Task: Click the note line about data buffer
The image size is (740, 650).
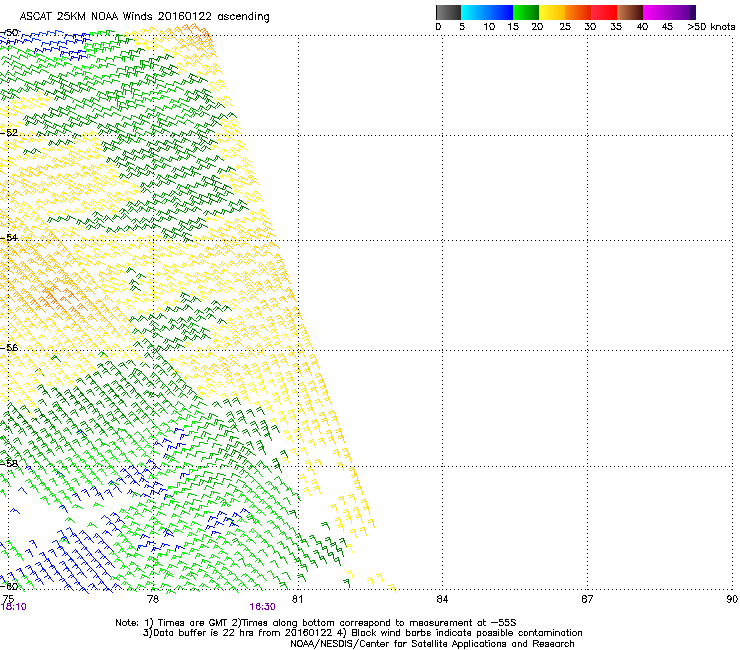Action: tap(362, 633)
